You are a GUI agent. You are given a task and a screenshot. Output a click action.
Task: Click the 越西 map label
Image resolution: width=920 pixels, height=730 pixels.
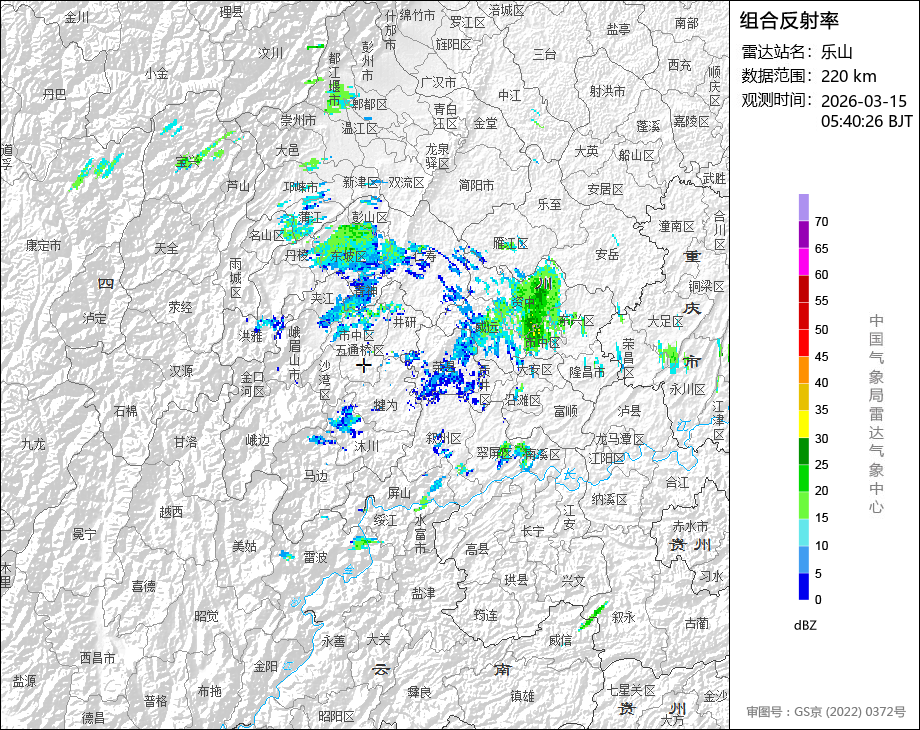(x=171, y=512)
